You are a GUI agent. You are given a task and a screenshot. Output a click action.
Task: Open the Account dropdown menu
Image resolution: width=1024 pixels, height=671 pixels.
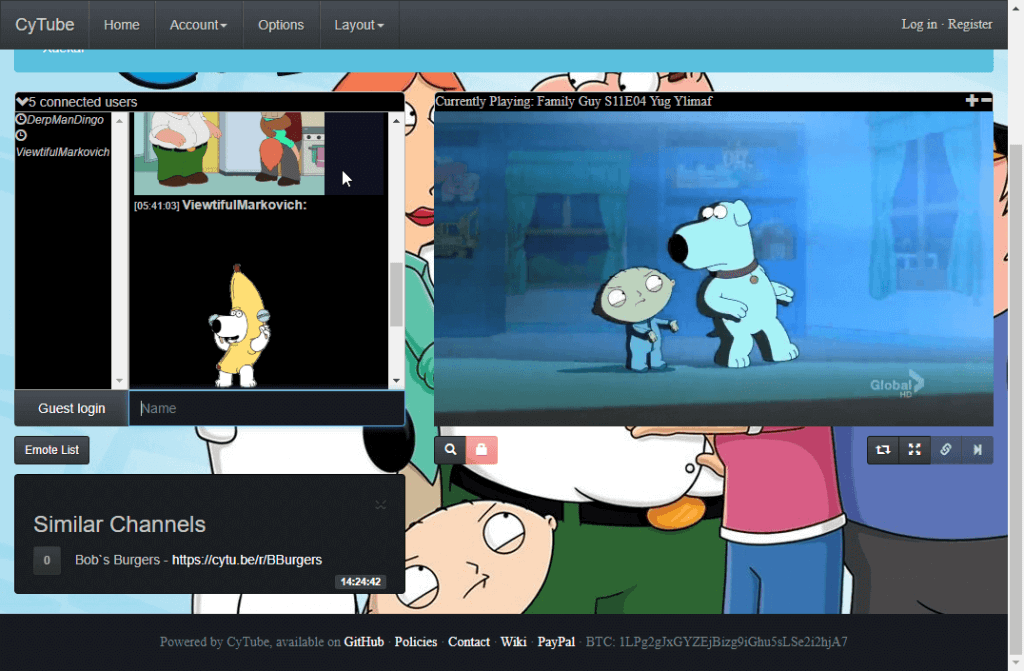coord(198,25)
